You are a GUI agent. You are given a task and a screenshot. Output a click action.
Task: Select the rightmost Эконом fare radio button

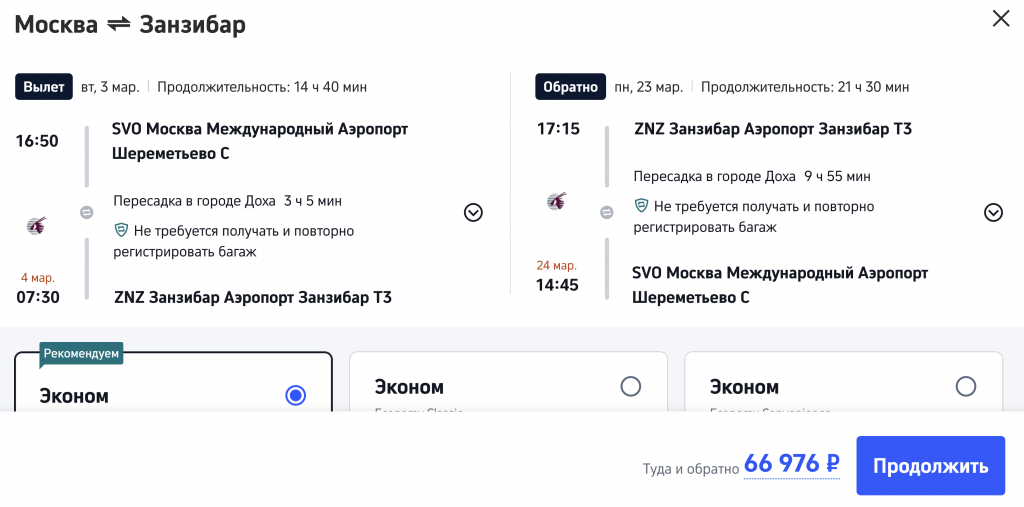click(965, 386)
